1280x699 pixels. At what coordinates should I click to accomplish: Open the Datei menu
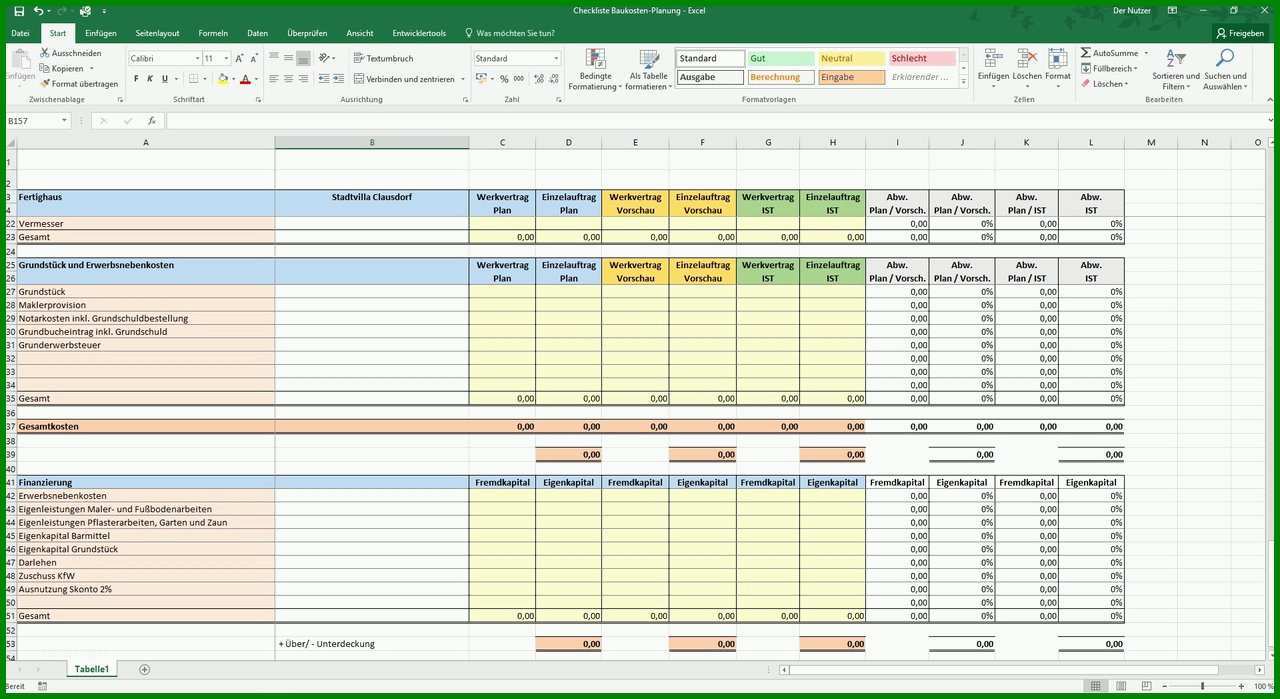pos(20,33)
